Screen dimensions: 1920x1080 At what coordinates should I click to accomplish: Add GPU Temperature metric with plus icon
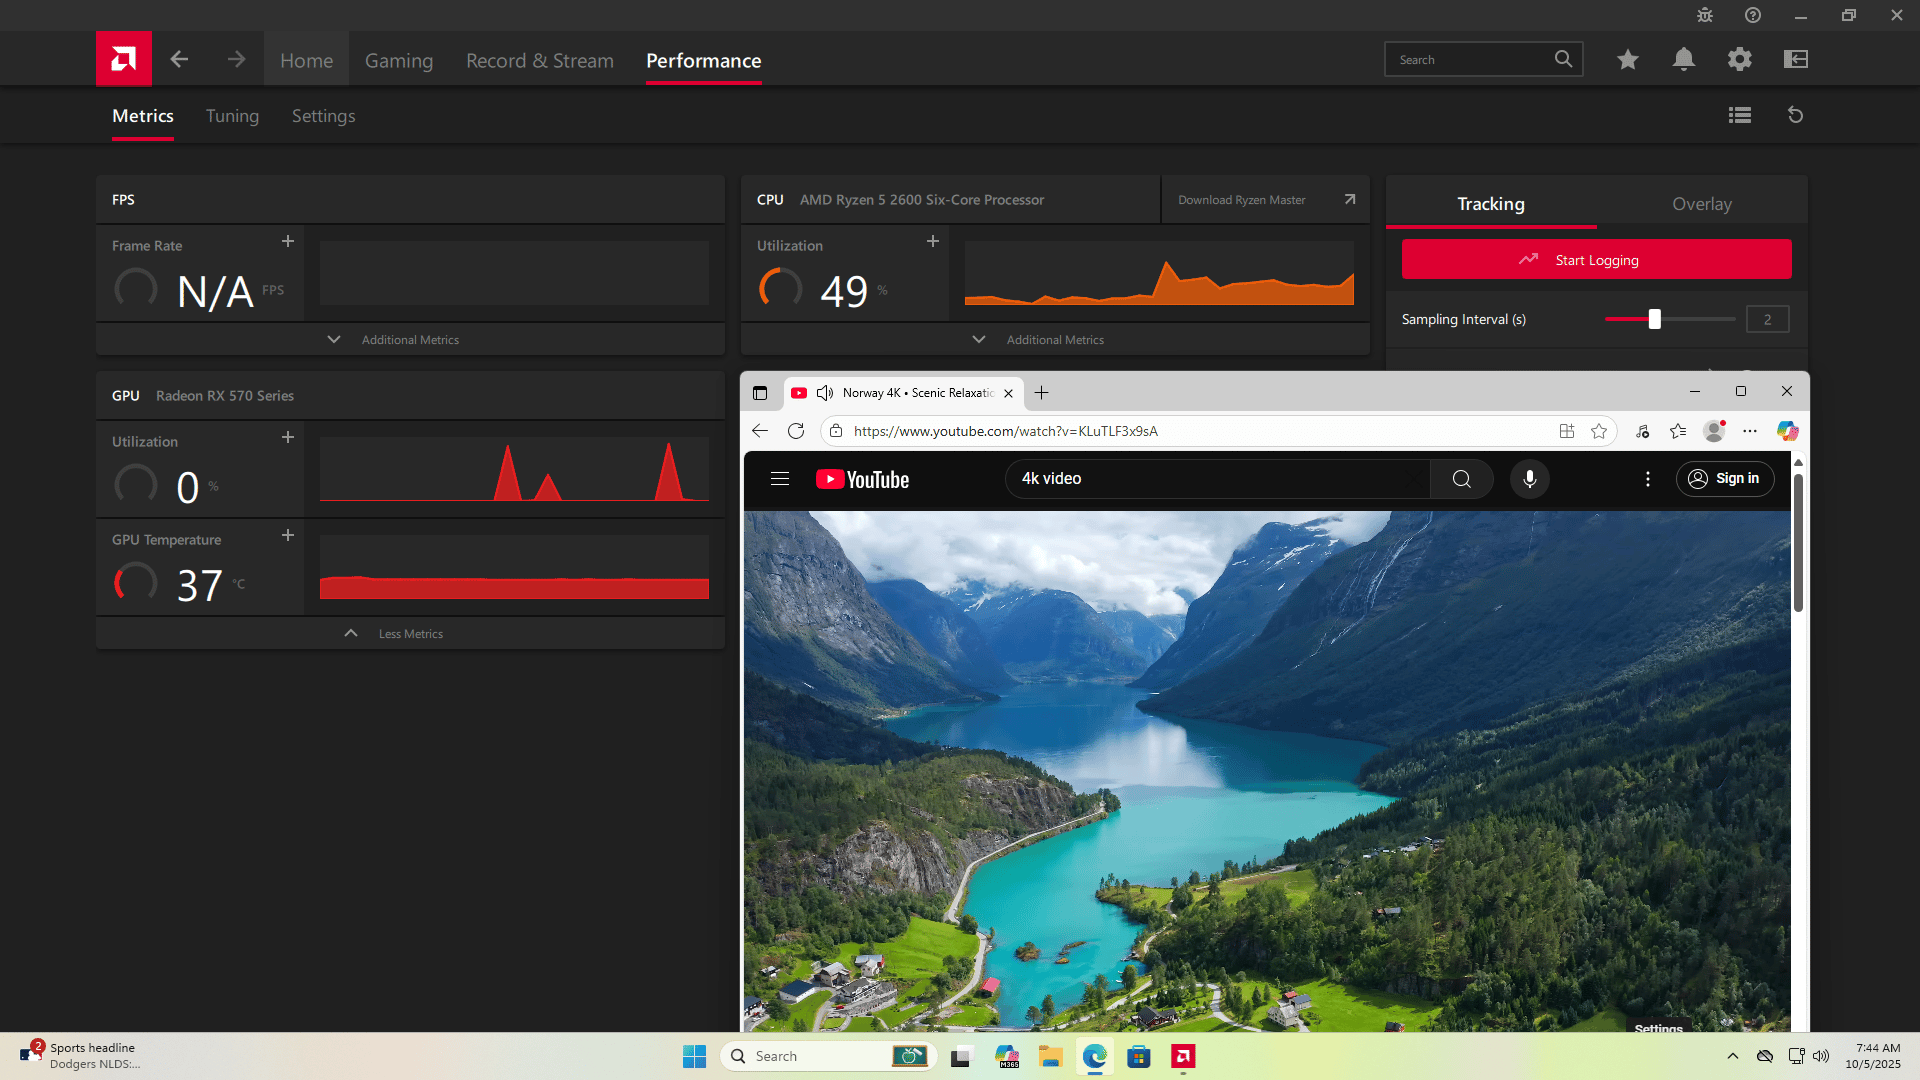[288, 535]
